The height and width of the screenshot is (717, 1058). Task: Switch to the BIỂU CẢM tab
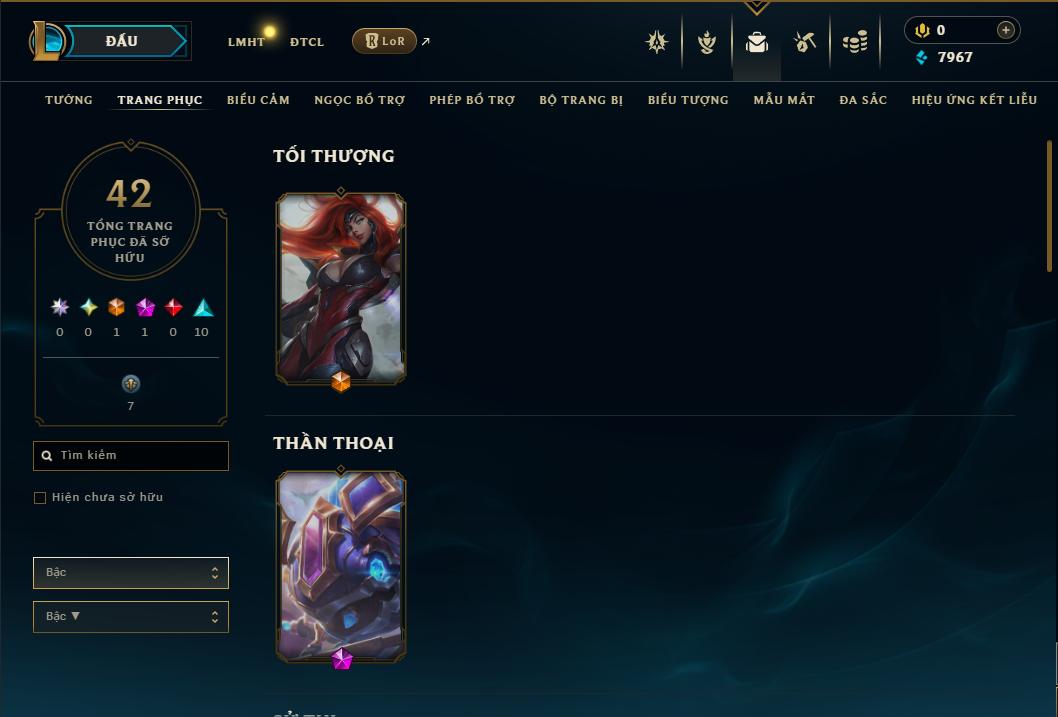coord(258,100)
